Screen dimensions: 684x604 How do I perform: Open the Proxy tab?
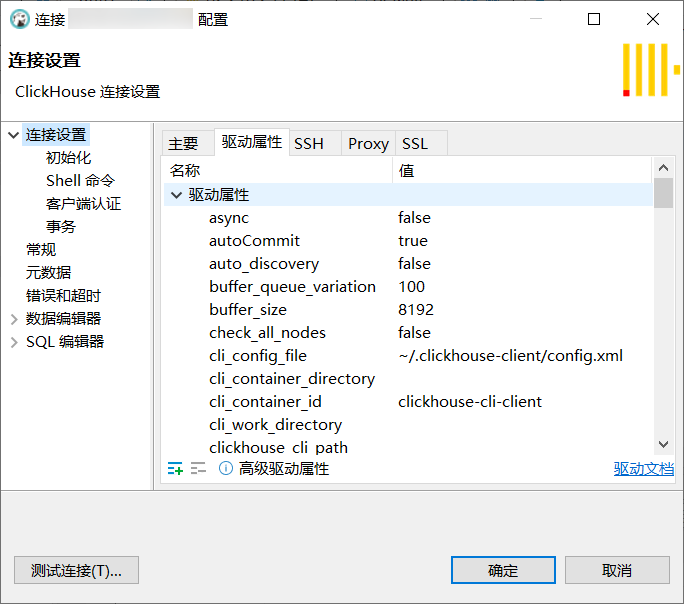coord(368,143)
